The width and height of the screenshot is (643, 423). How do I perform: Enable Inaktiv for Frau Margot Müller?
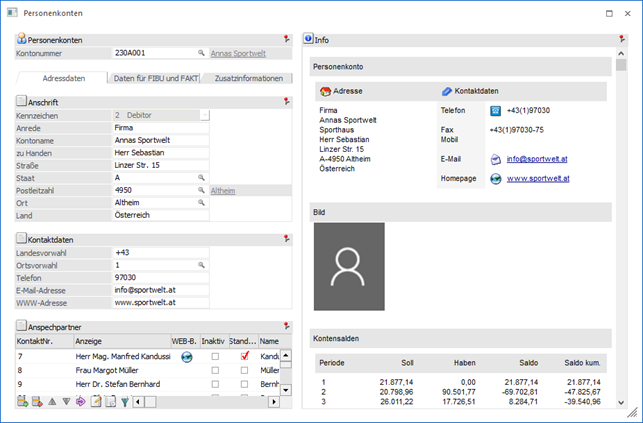[x=214, y=370]
